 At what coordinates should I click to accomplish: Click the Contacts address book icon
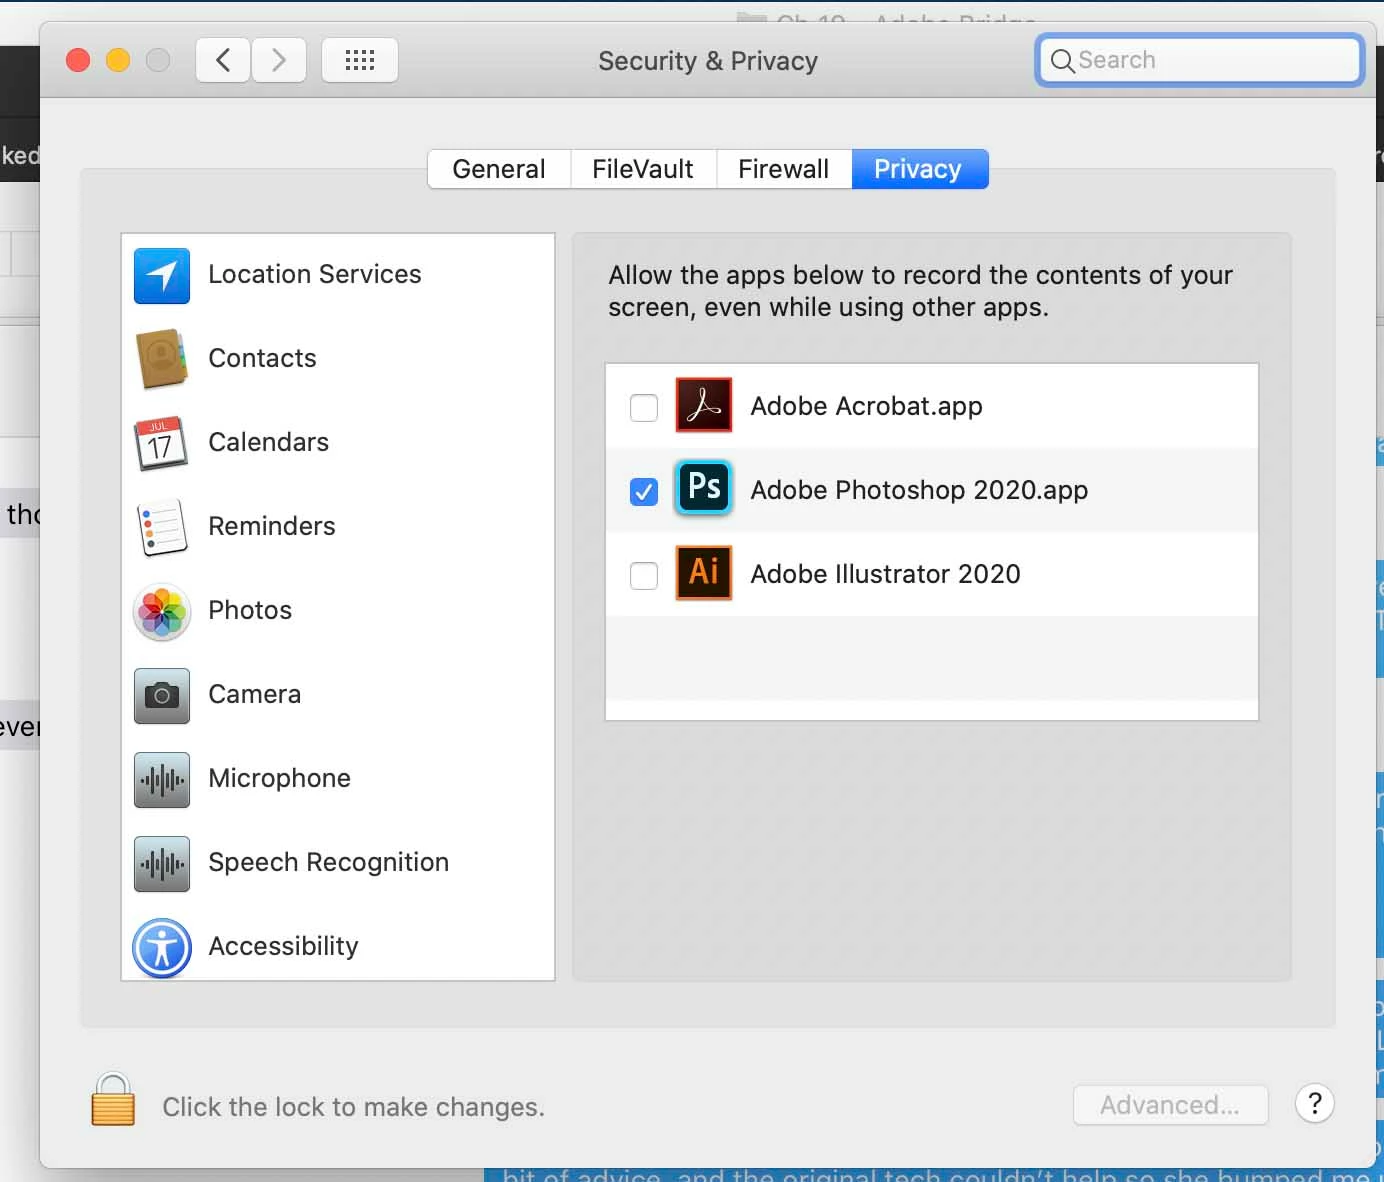162,359
